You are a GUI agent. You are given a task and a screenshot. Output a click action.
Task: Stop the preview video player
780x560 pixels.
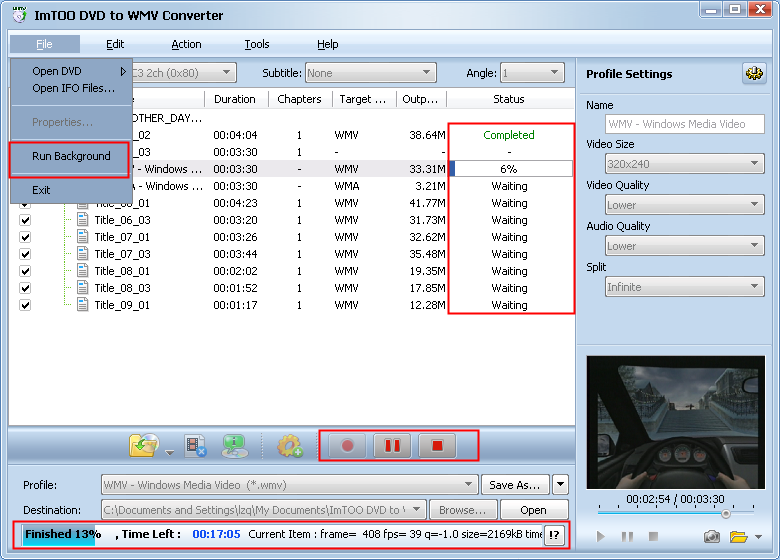(x=654, y=536)
